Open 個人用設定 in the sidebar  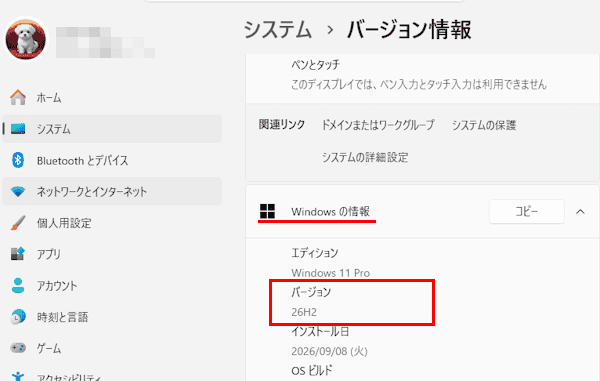112,223
